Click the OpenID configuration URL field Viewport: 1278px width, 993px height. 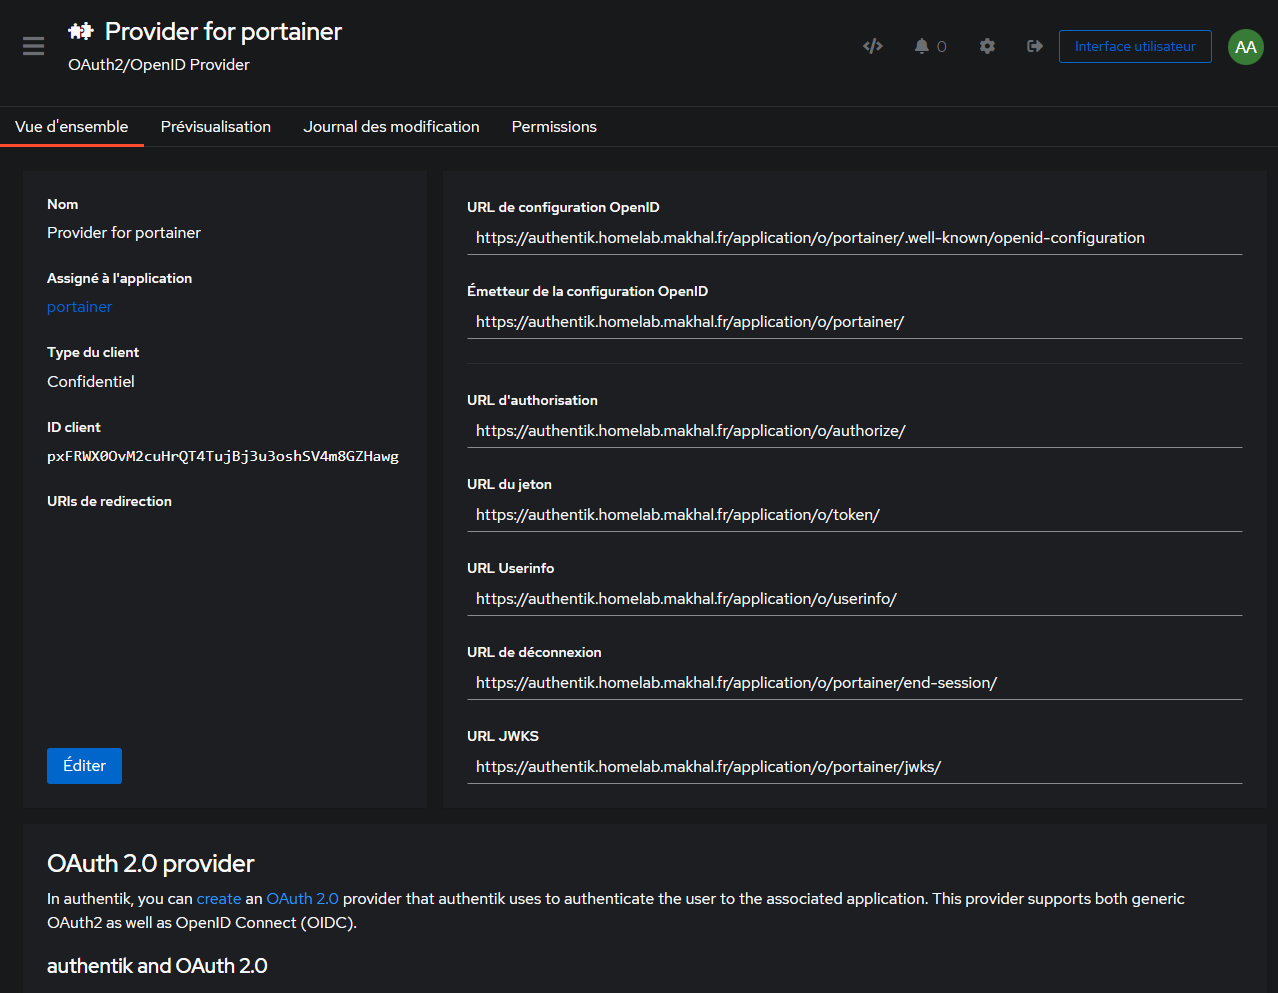[x=855, y=238]
